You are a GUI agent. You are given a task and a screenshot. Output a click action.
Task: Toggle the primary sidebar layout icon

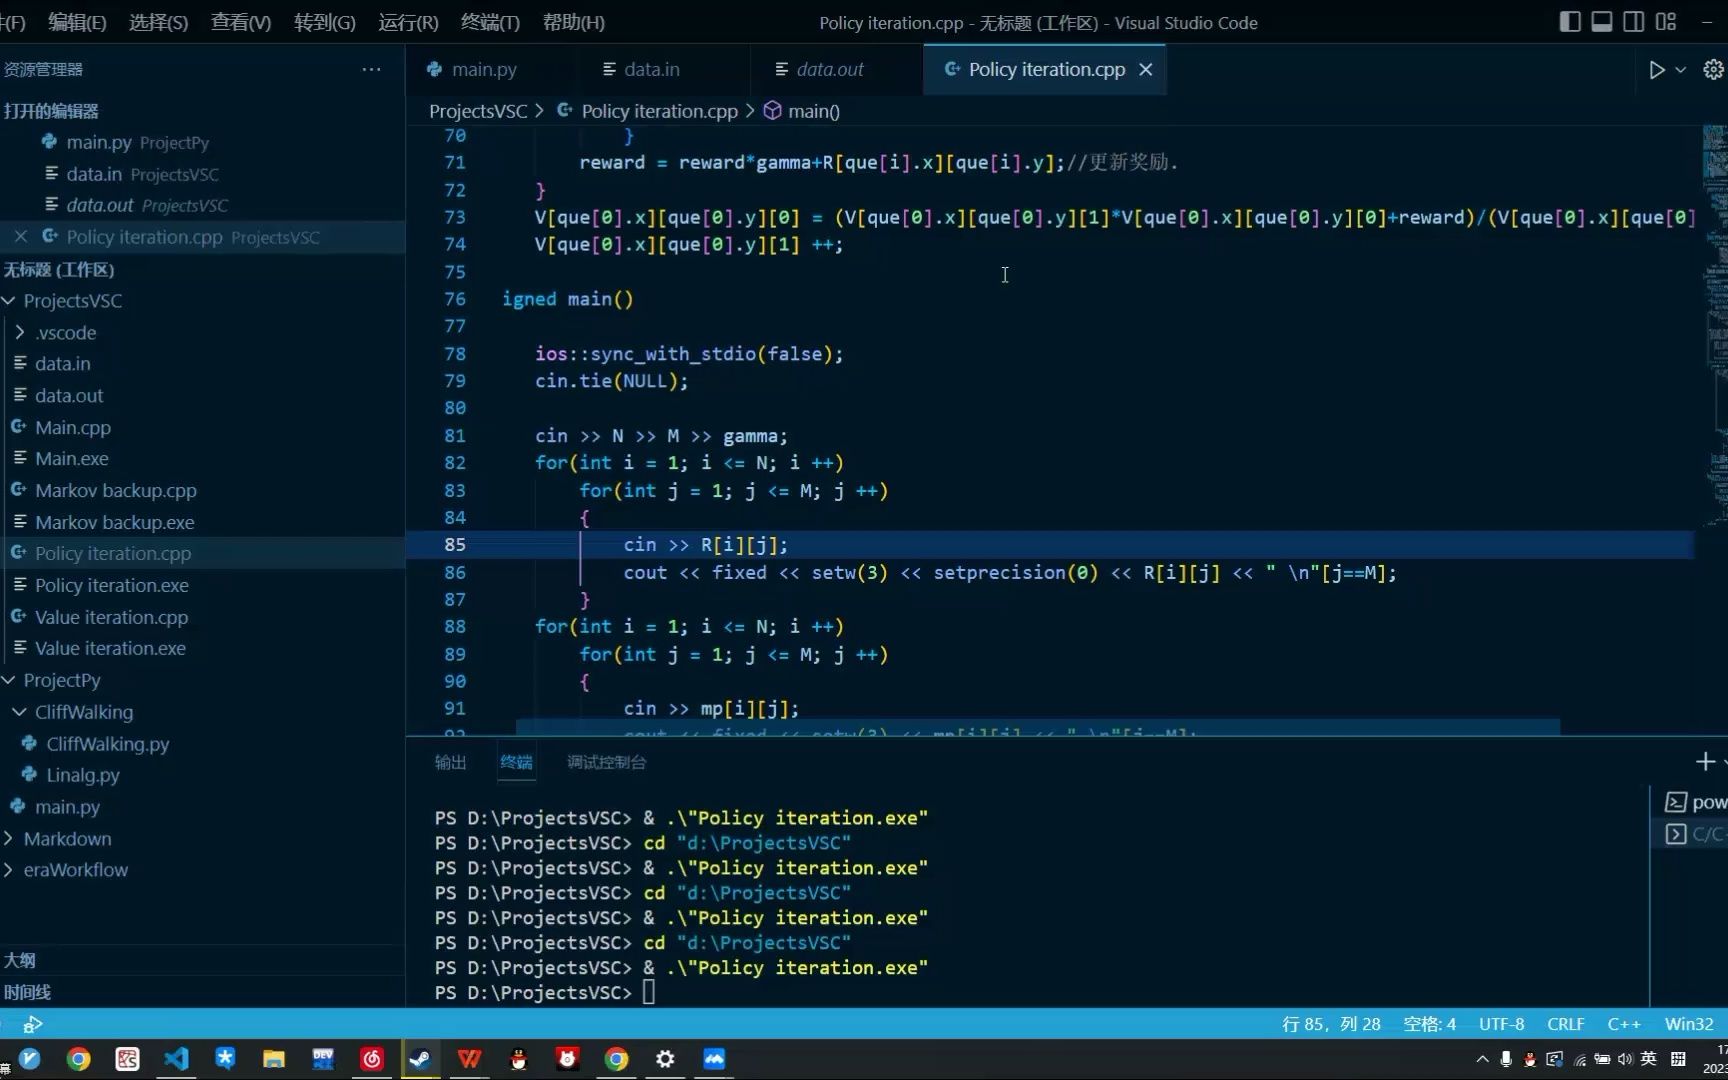[1570, 22]
